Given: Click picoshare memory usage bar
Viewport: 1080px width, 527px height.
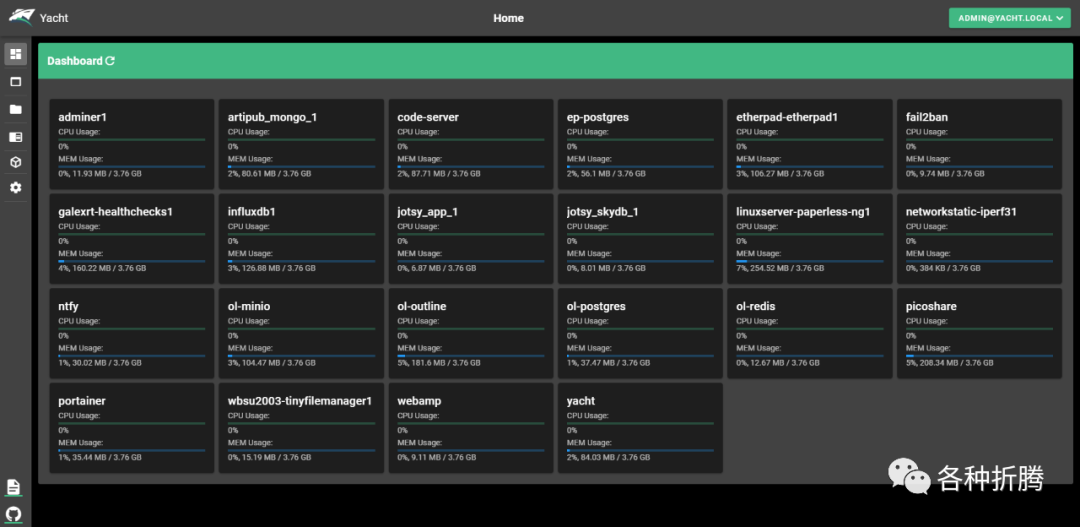Looking at the screenshot, I should pyautogui.click(x=979, y=355).
